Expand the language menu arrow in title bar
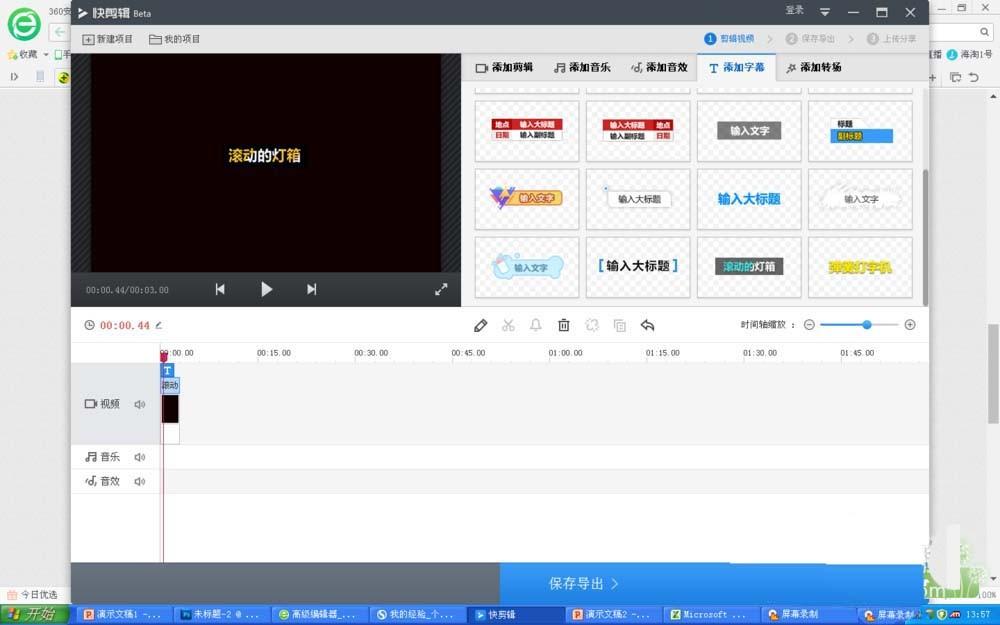This screenshot has width=1000, height=625. coord(825,13)
